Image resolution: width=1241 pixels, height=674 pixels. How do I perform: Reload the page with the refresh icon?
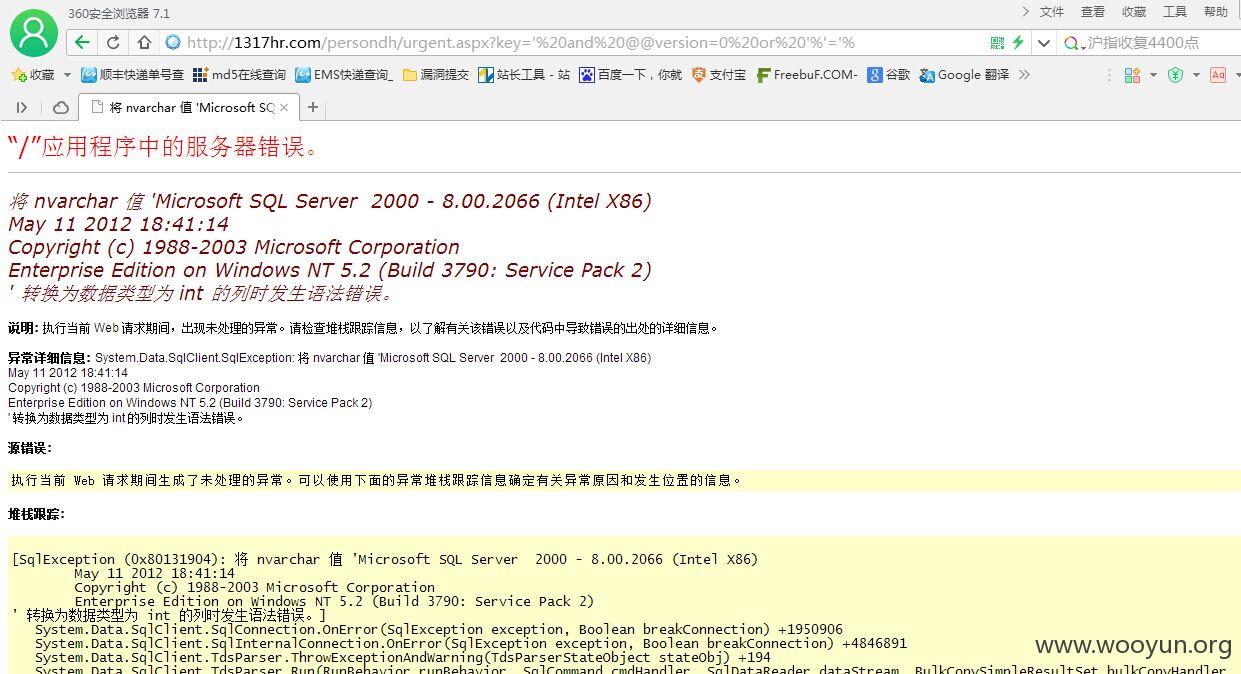click(x=113, y=42)
